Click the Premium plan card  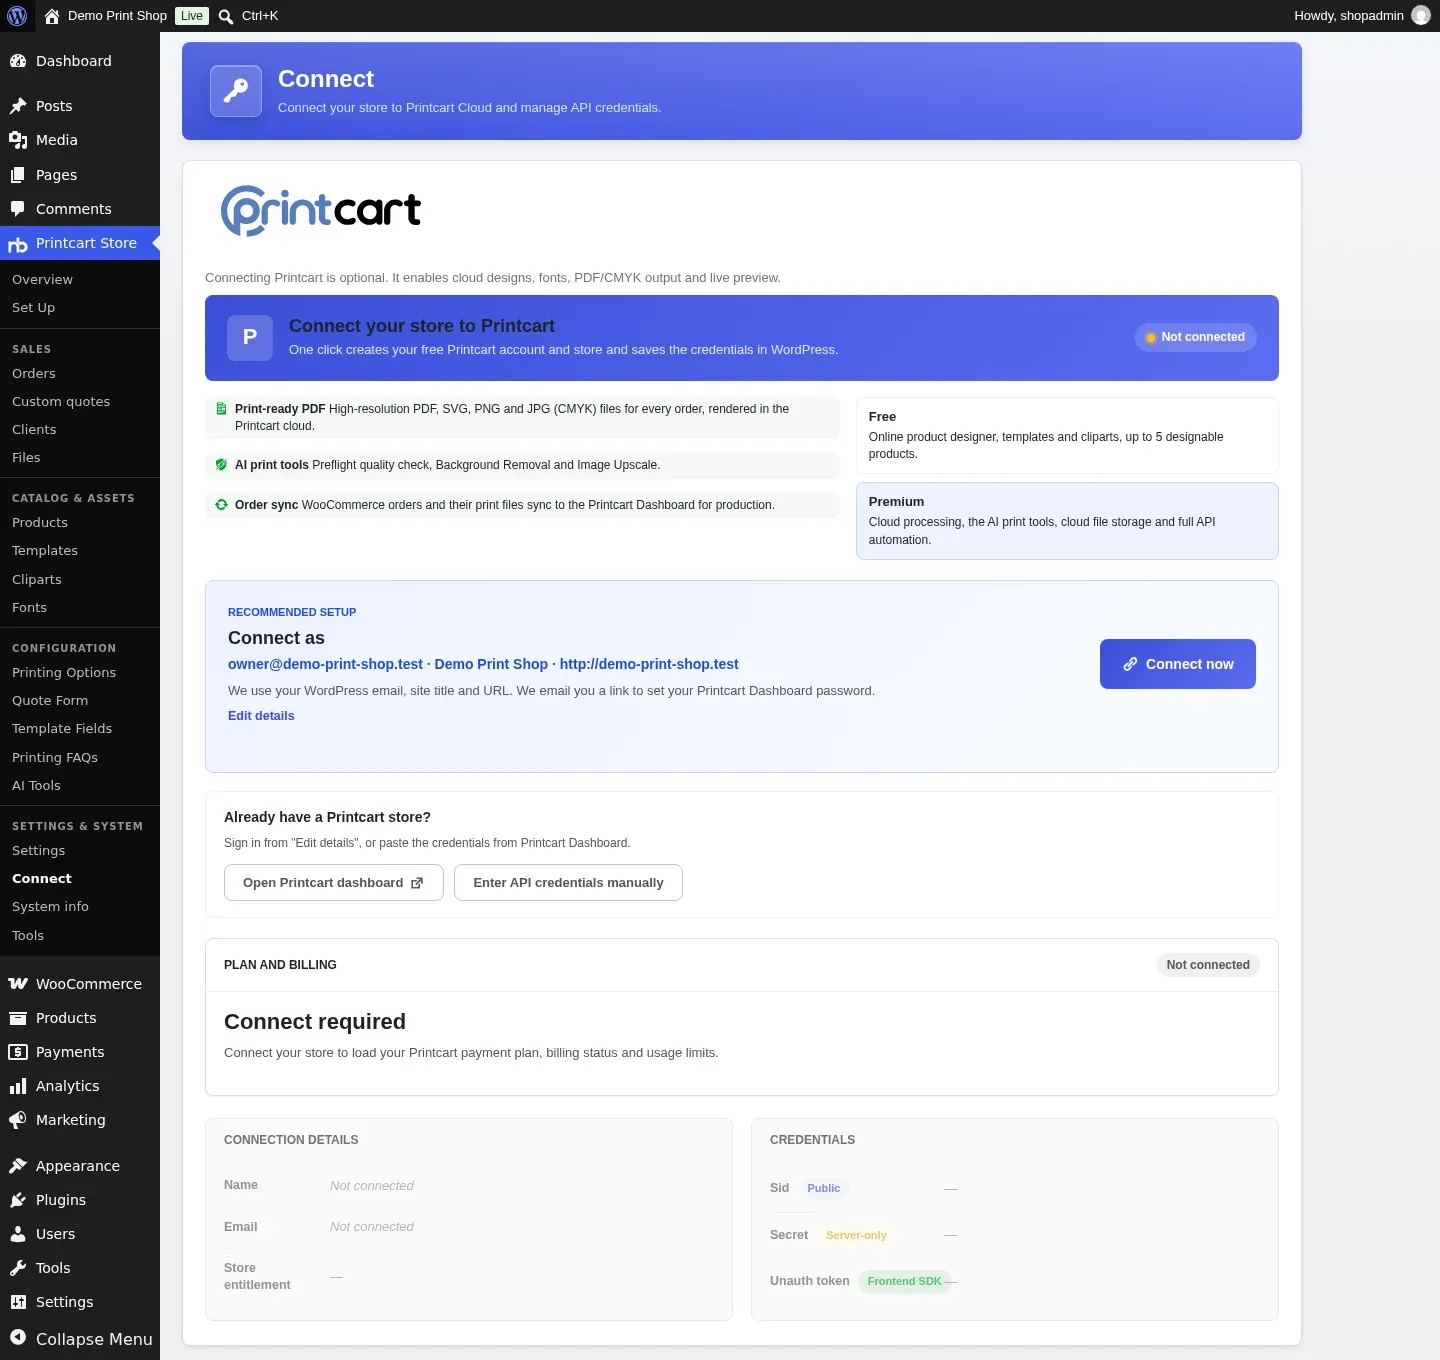(1067, 521)
